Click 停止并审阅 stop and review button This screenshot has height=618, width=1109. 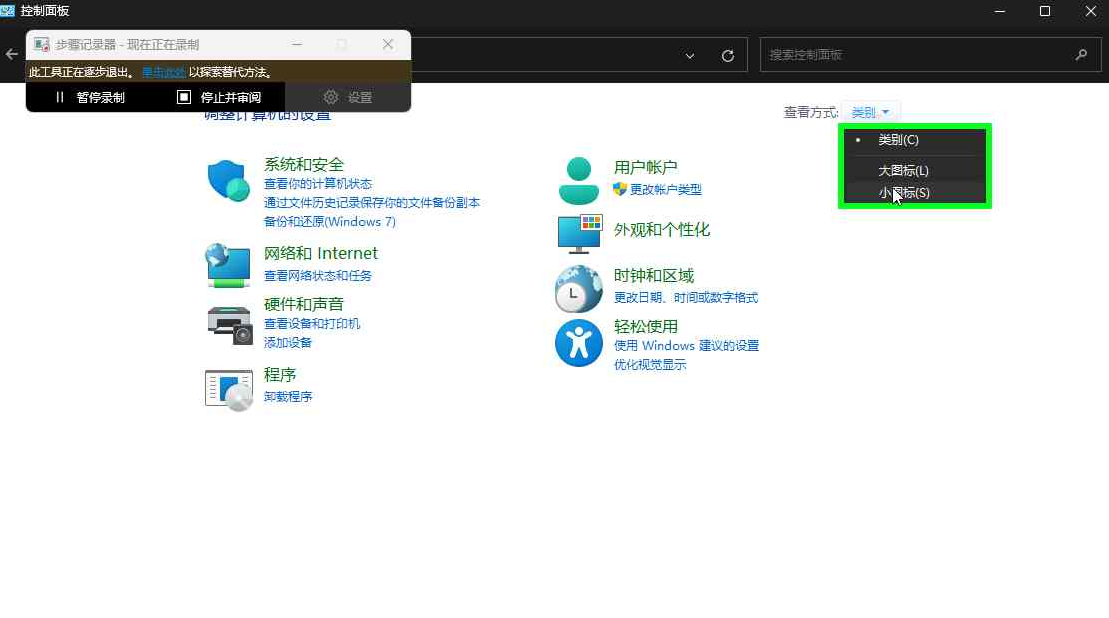tap(219, 97)
